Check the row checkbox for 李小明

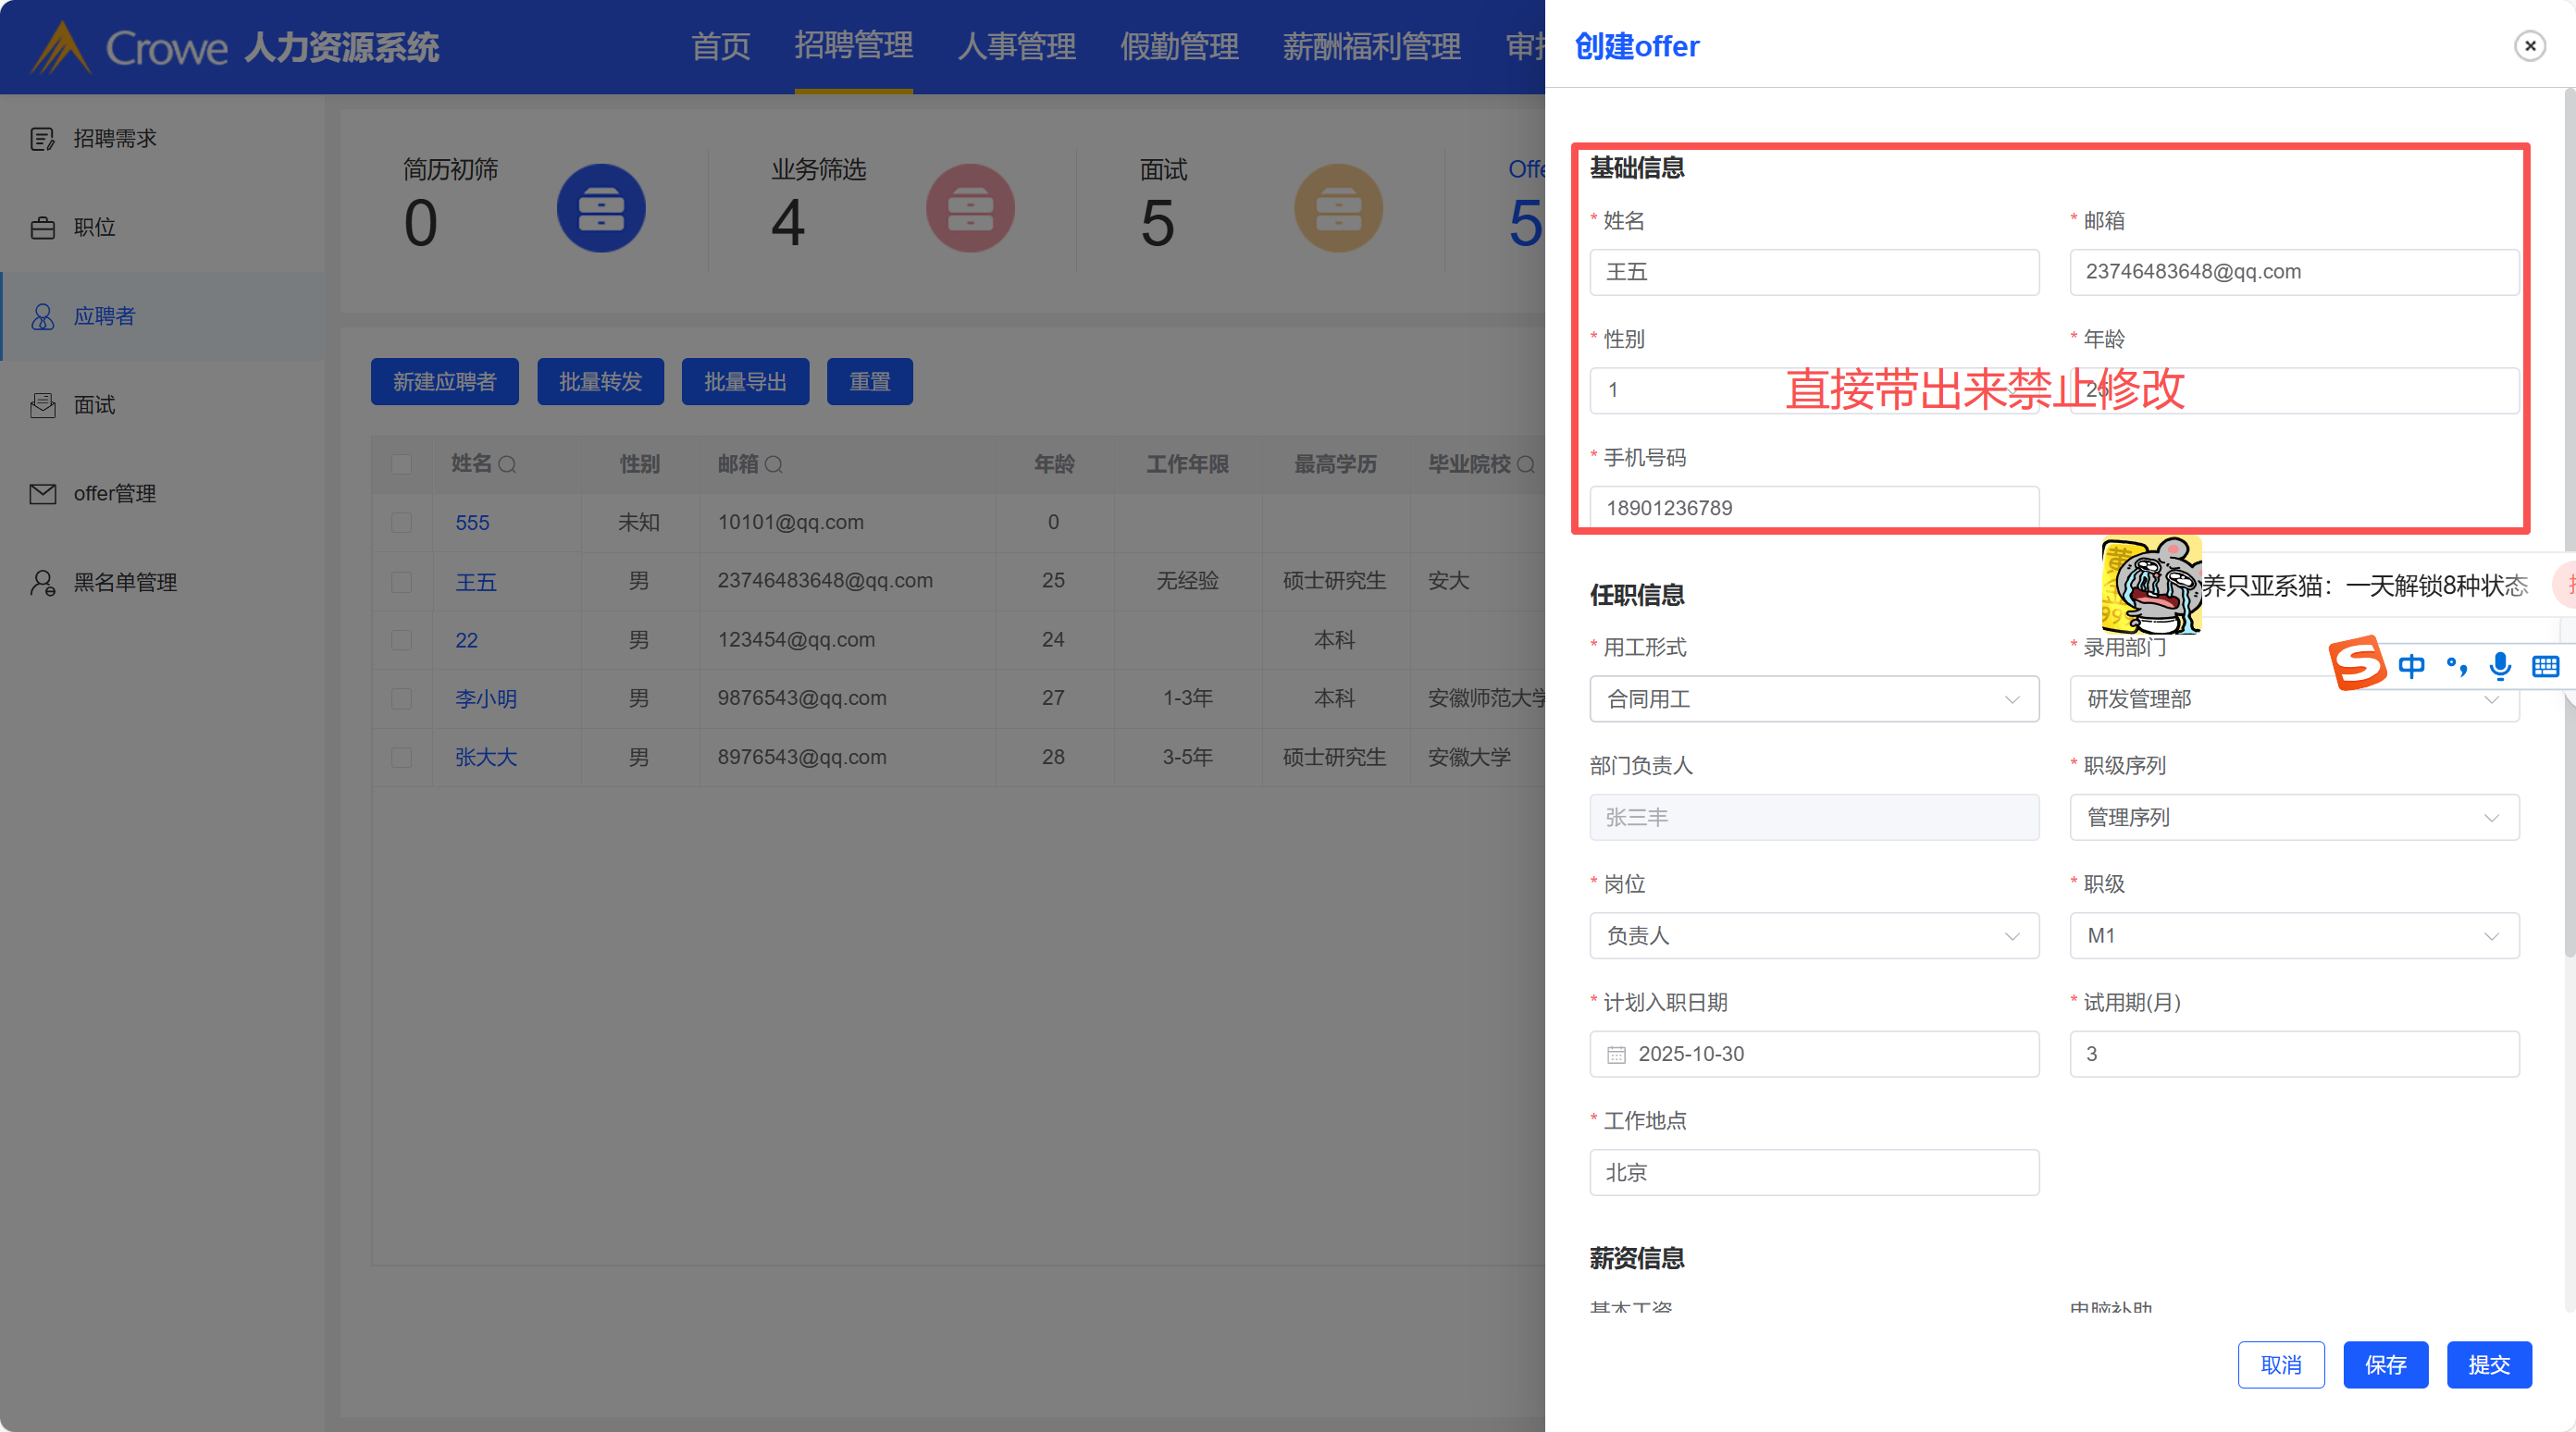tap(402, 698)
